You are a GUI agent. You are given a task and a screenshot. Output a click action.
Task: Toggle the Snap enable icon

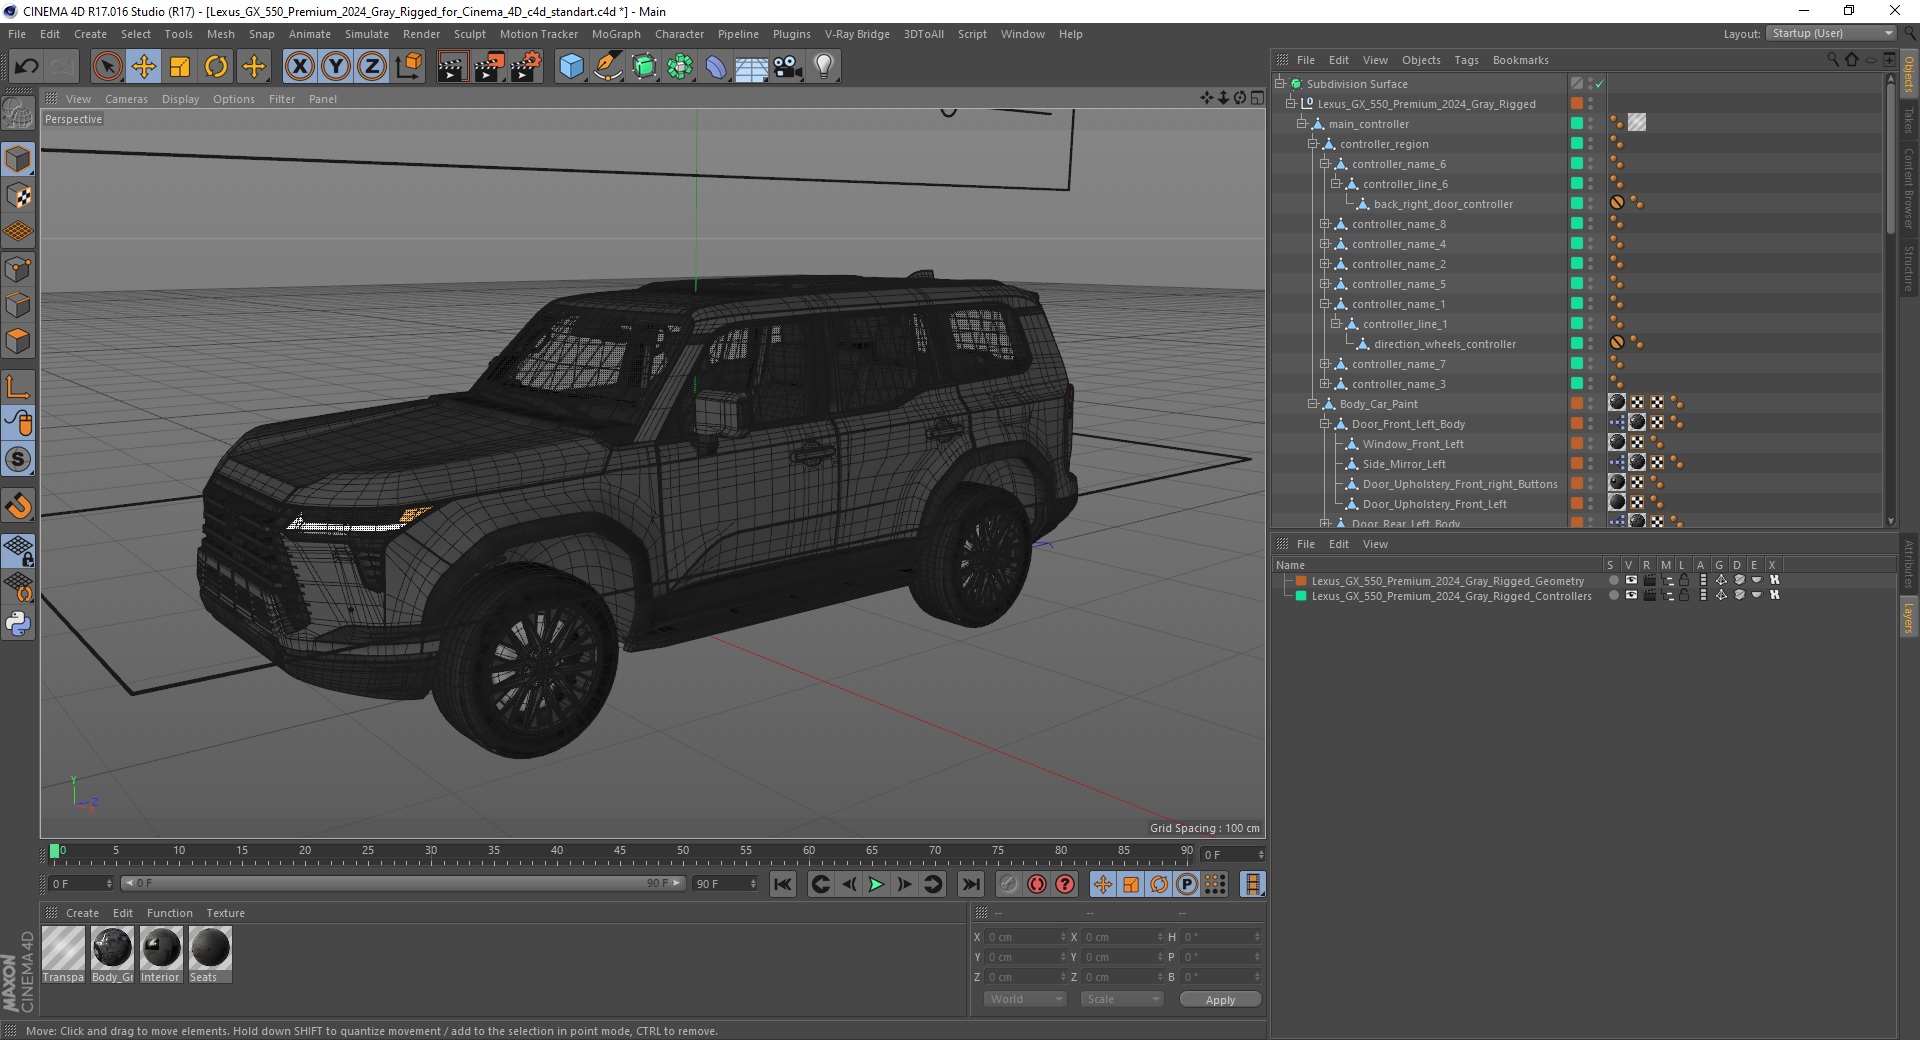coord(18,460)
